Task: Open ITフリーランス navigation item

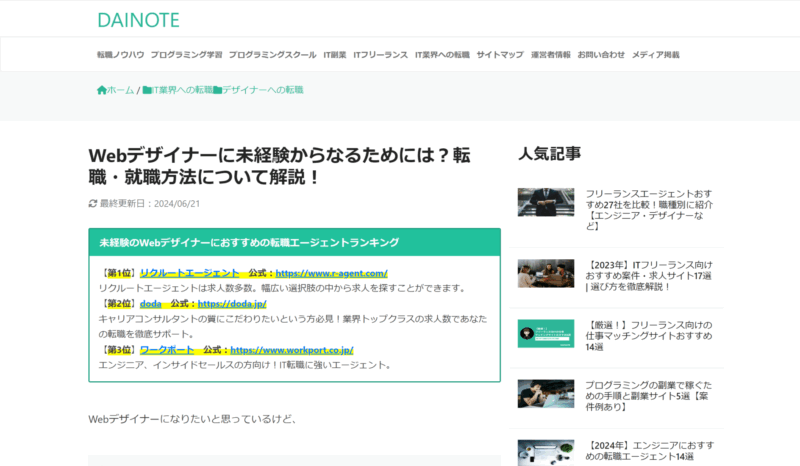Action: (x=380, y=54)
